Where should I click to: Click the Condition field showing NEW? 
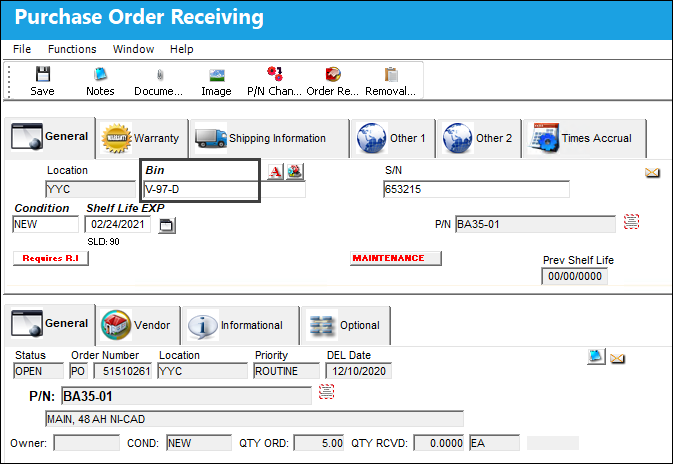pyautogui.click(x=45, y=224)
